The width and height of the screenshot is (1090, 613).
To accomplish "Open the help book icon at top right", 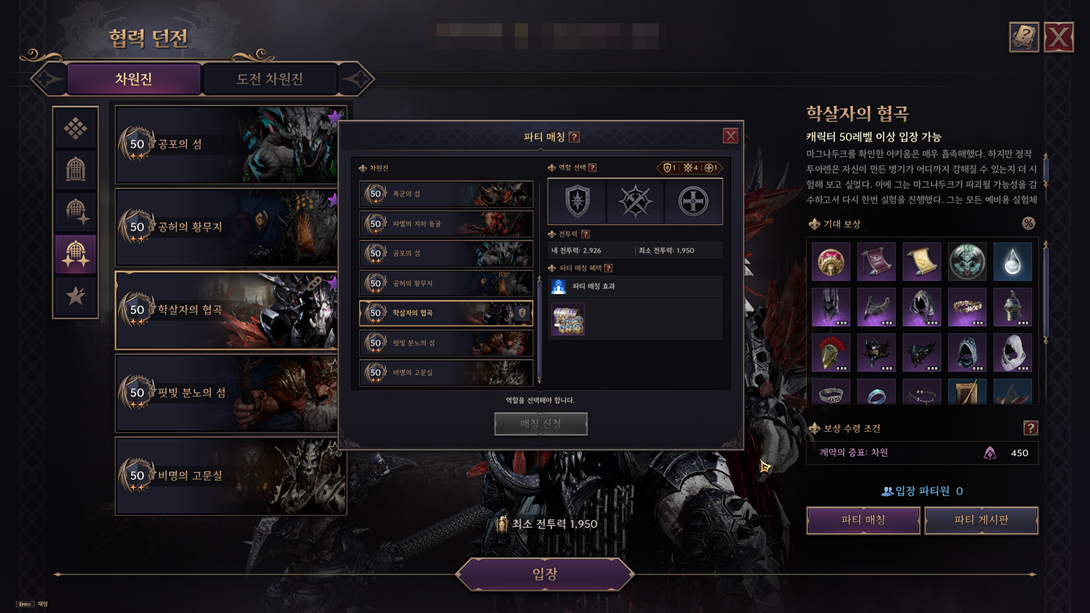I will pos(1023,37).
